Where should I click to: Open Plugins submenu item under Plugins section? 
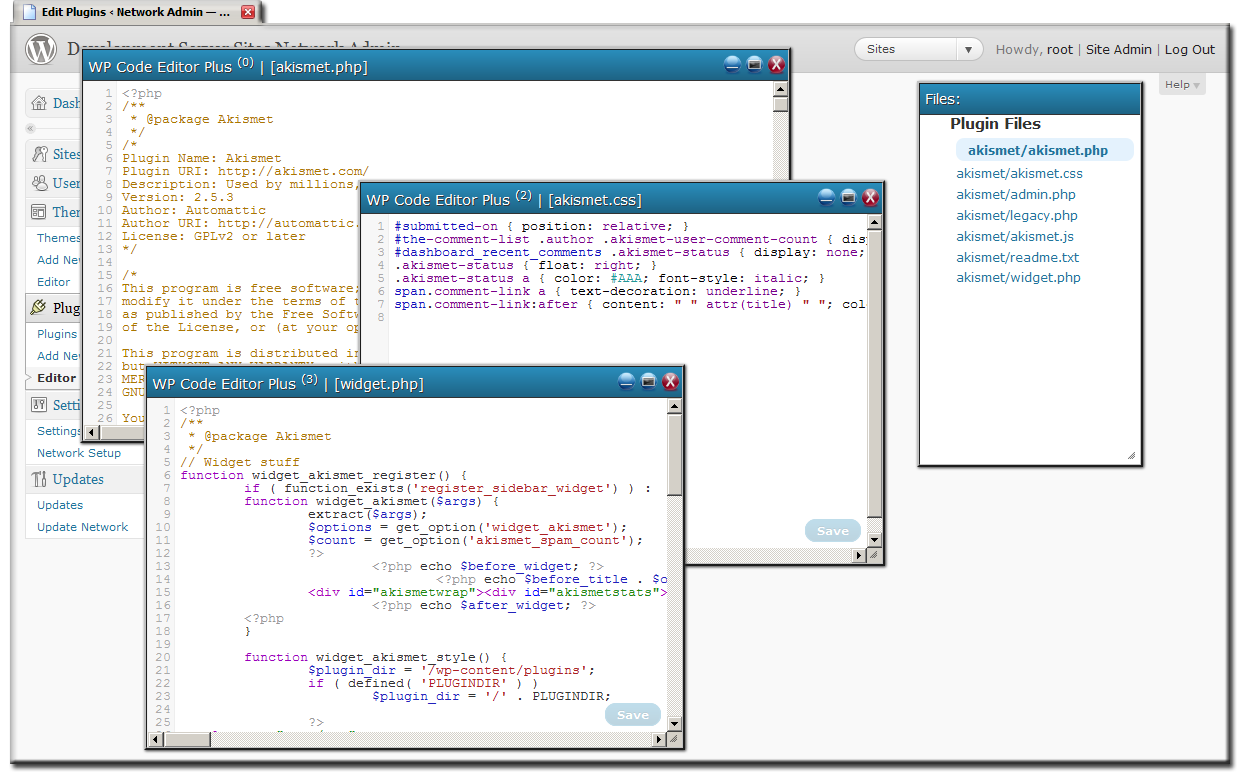click(57, 334)
